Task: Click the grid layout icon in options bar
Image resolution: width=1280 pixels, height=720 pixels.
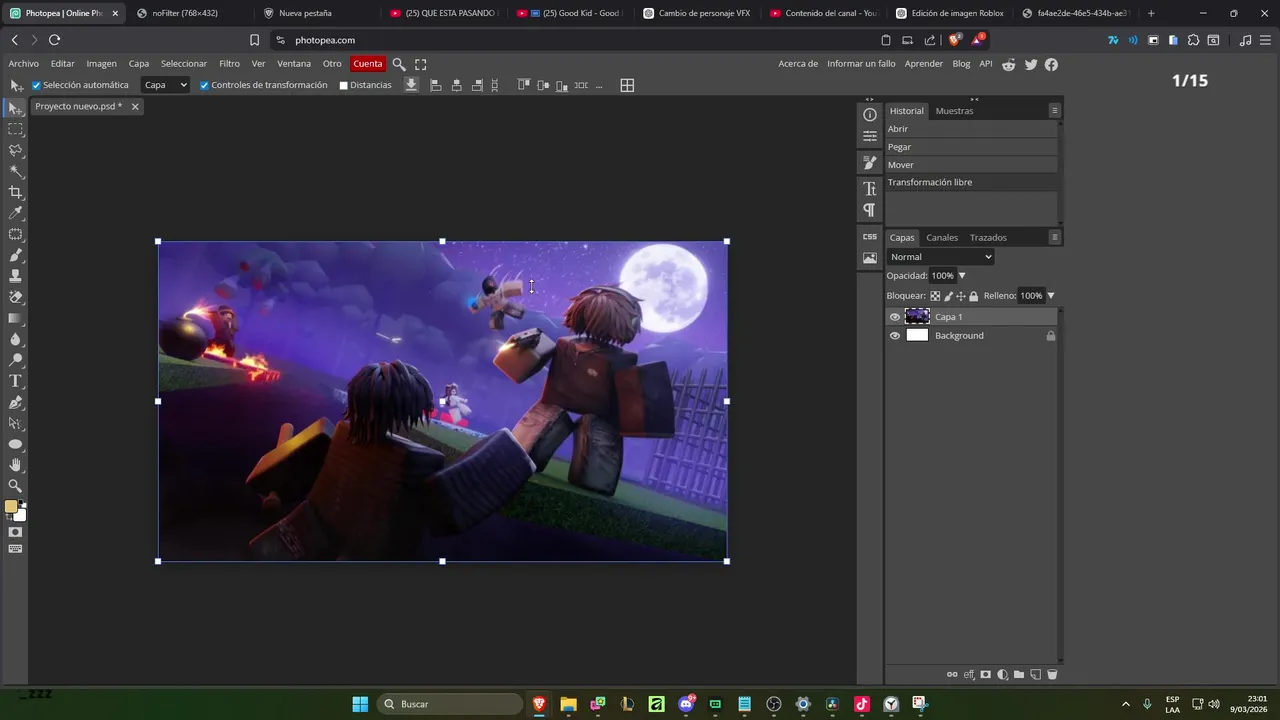Action: click(627, 85)
